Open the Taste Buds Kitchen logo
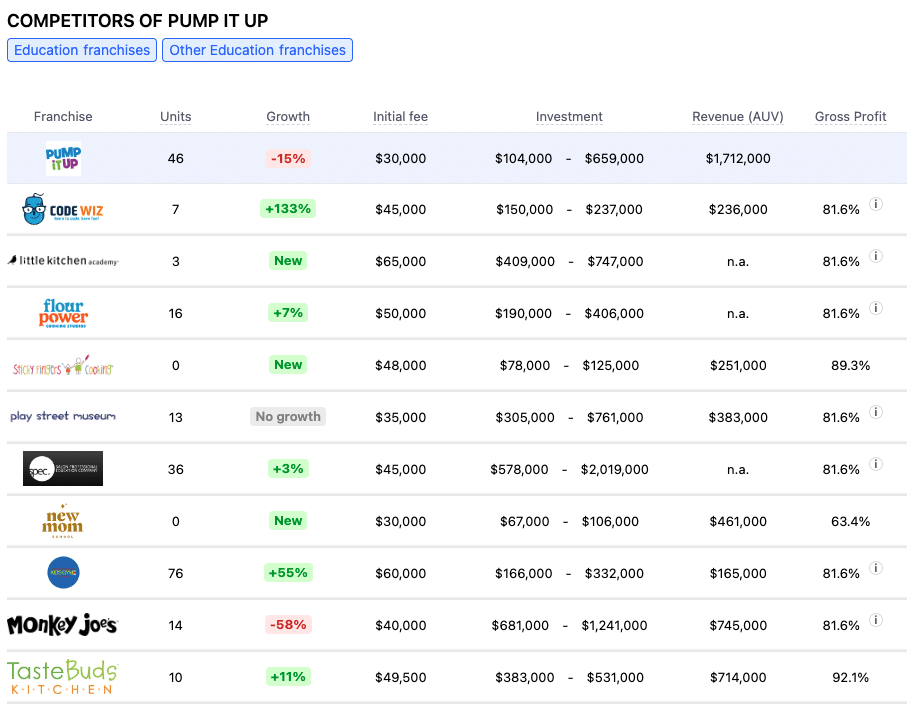This screenshot has width=913, height=723. 62,677
